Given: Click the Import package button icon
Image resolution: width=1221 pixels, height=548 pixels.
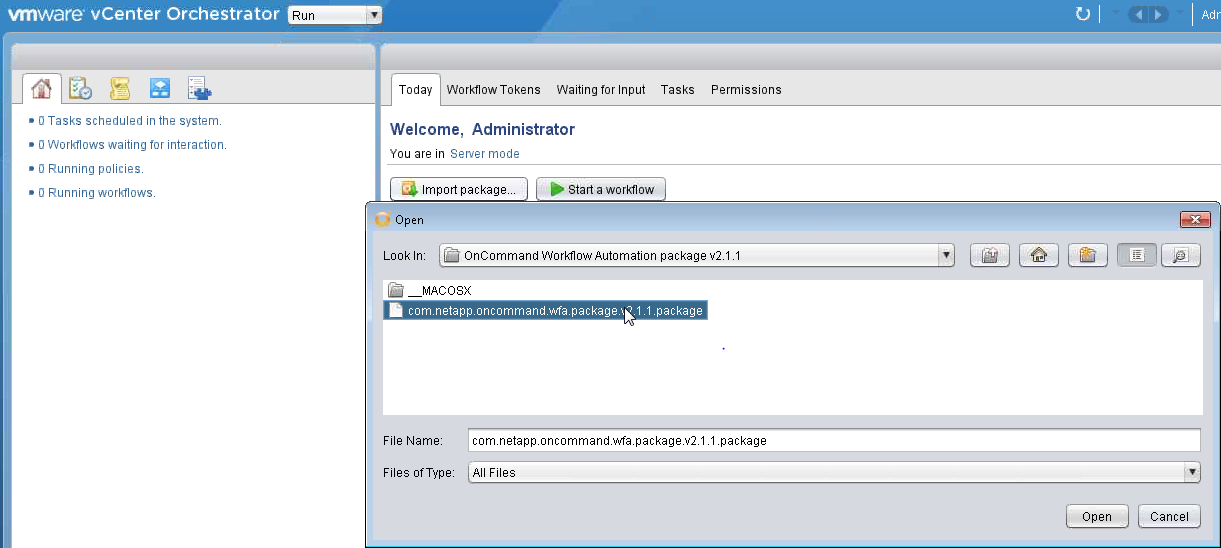Looking at the screenshot, I should [409, 189].
